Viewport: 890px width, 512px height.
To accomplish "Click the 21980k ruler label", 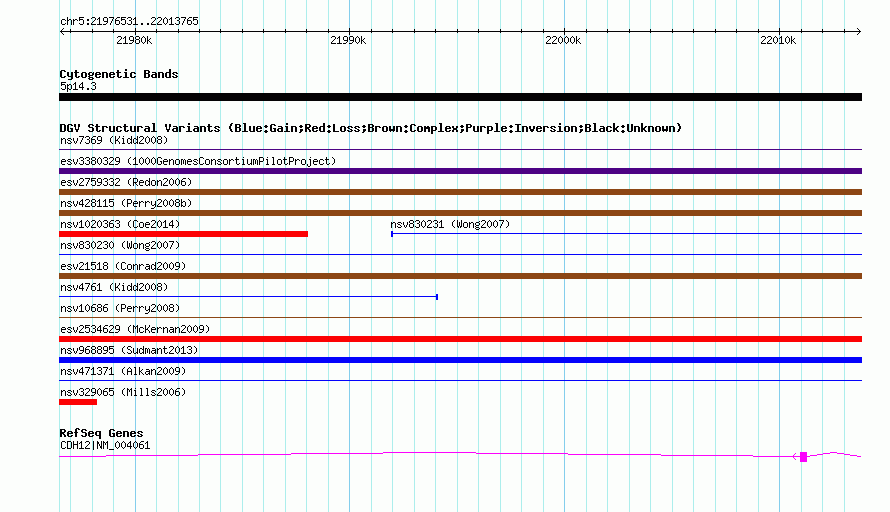I will 134,40.
